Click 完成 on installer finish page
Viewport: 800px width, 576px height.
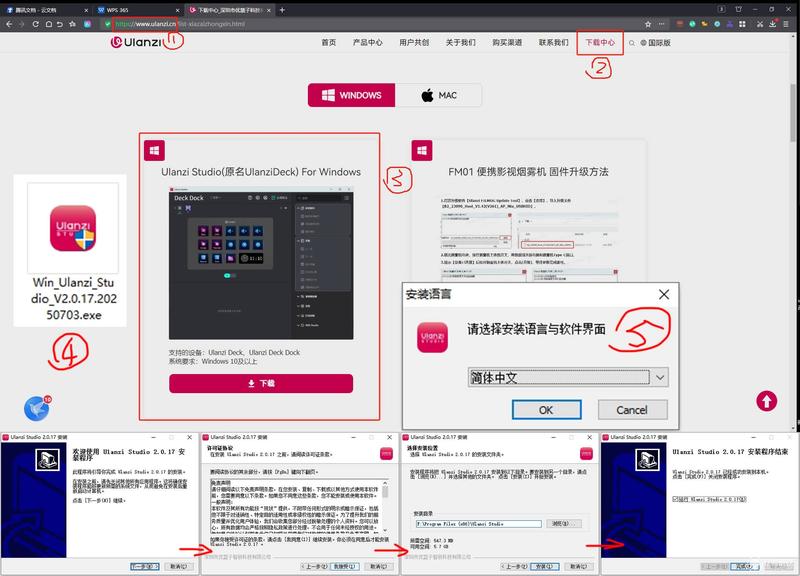(744, 566)
